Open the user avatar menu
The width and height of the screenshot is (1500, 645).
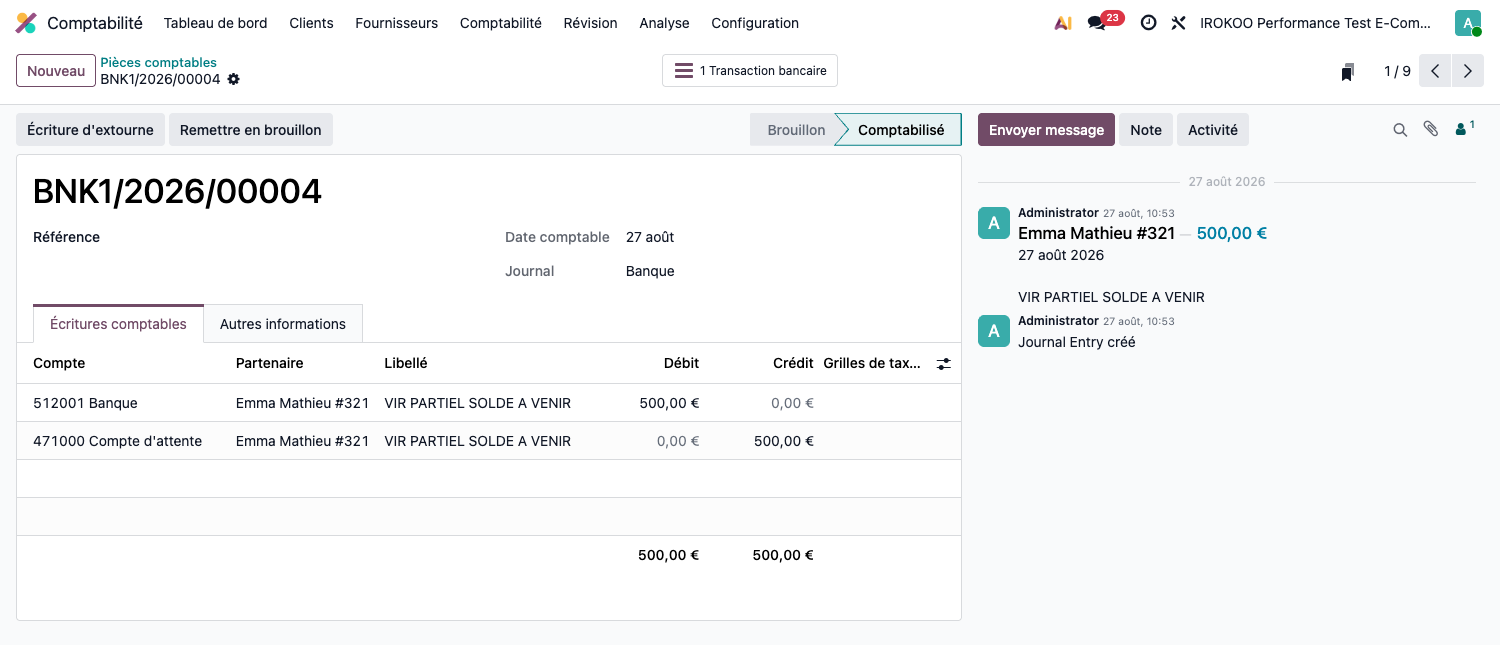(1468, 23)
